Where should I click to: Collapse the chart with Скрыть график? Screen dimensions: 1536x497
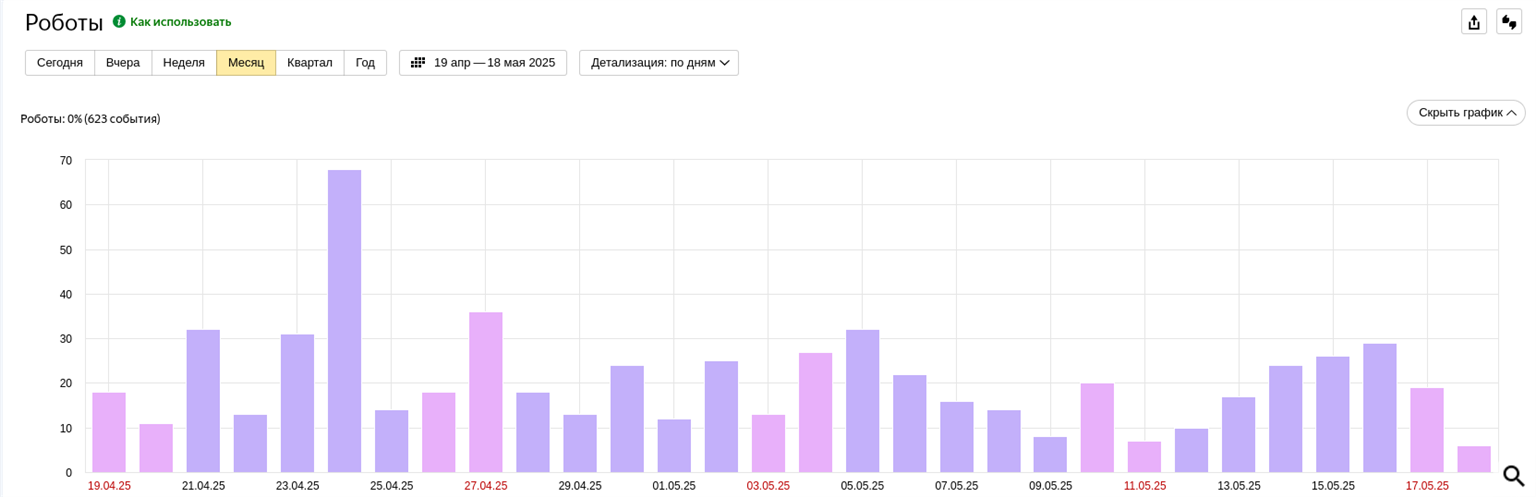point(1465,113)
